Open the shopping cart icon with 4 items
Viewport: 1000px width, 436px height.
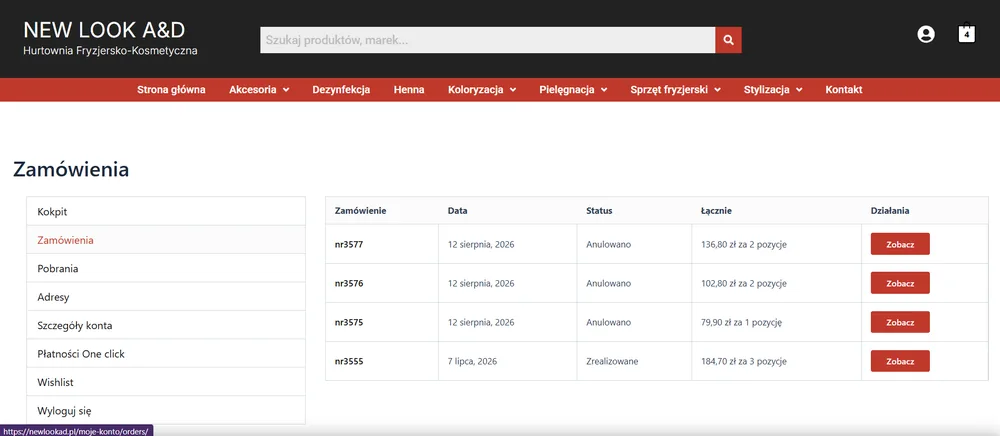pos(967,33)
